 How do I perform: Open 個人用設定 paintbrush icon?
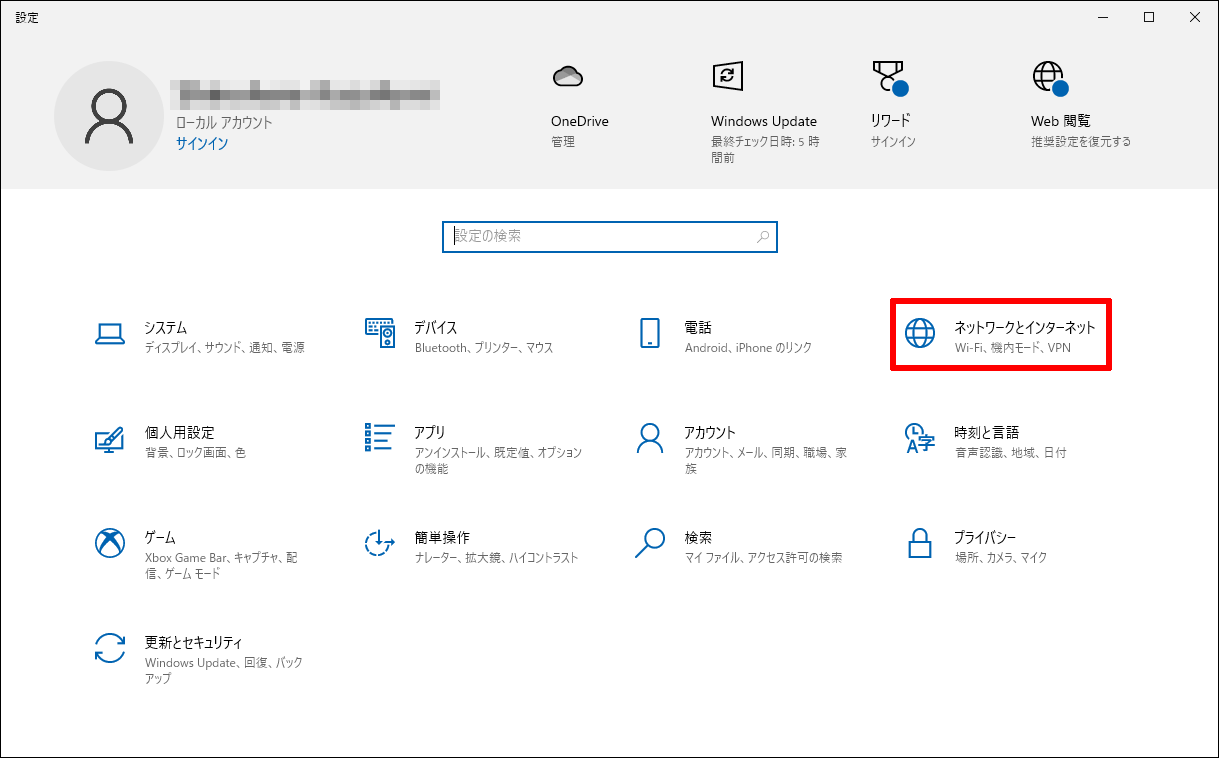pos(109,439)
